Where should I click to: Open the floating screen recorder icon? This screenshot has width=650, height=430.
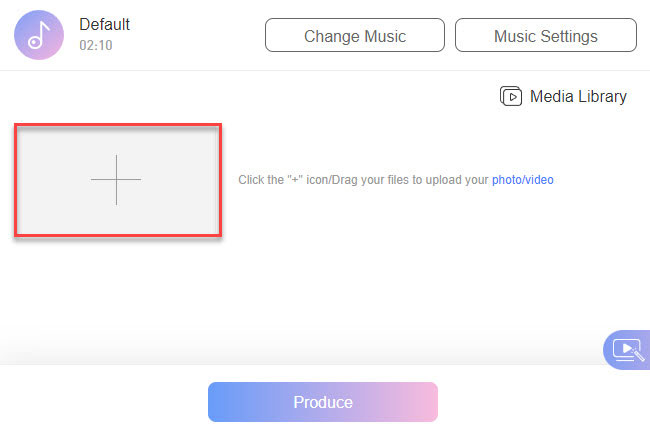[627, 350]
